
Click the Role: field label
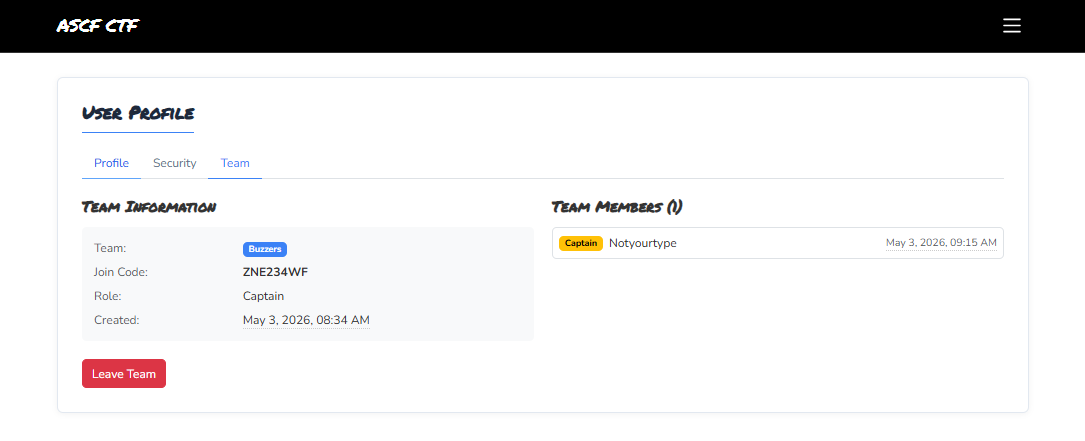108,296
